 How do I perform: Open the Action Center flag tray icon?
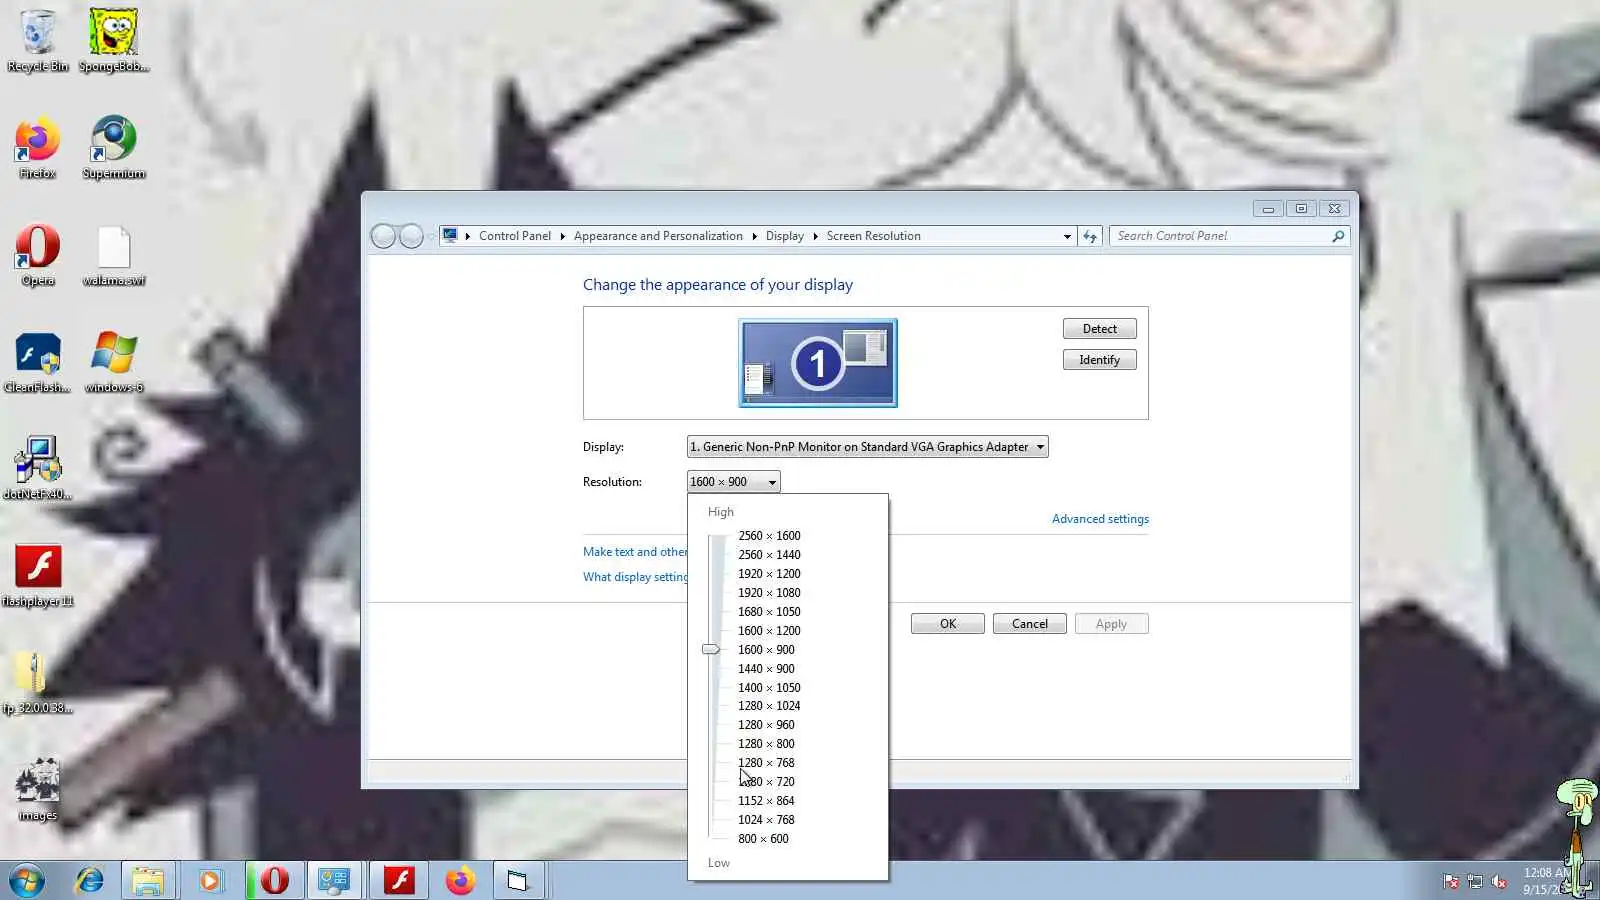click(1451, 881)
